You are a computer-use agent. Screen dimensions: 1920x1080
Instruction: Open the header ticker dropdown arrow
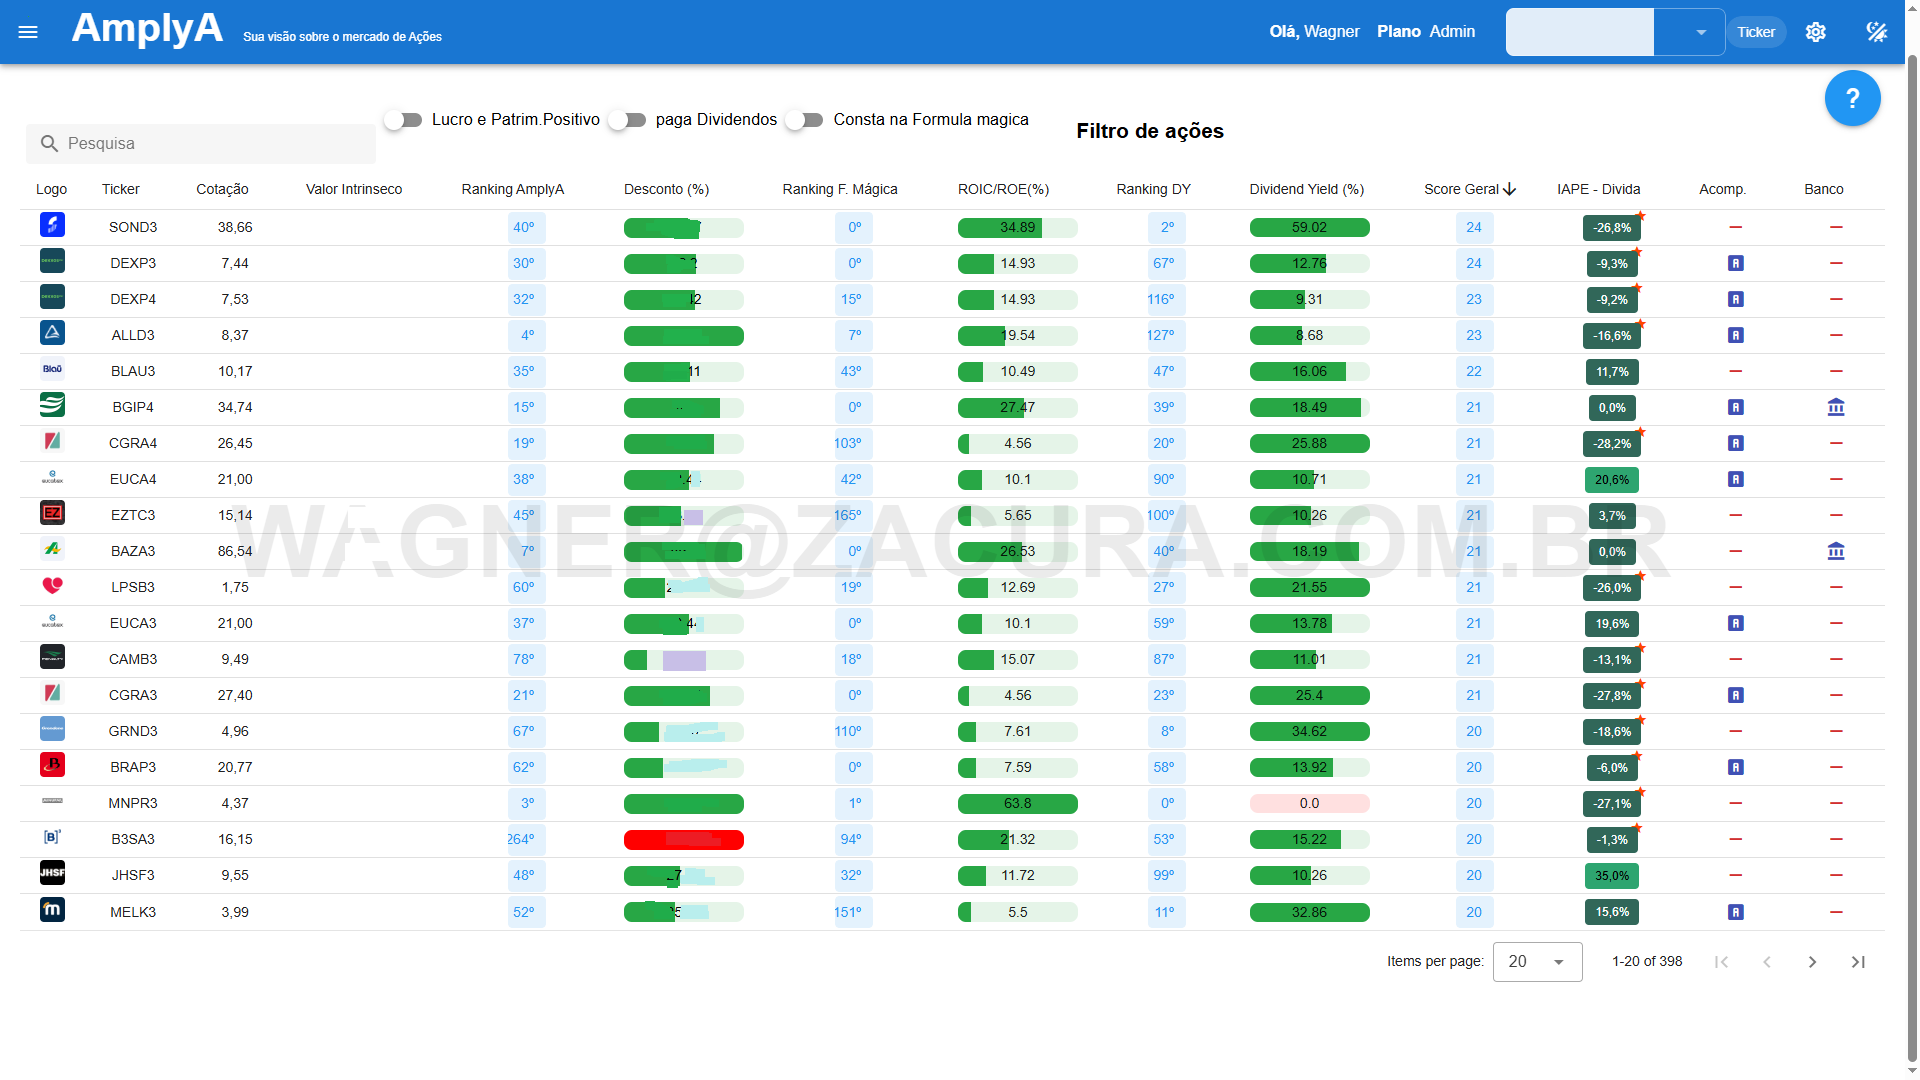coord(1700,33)
